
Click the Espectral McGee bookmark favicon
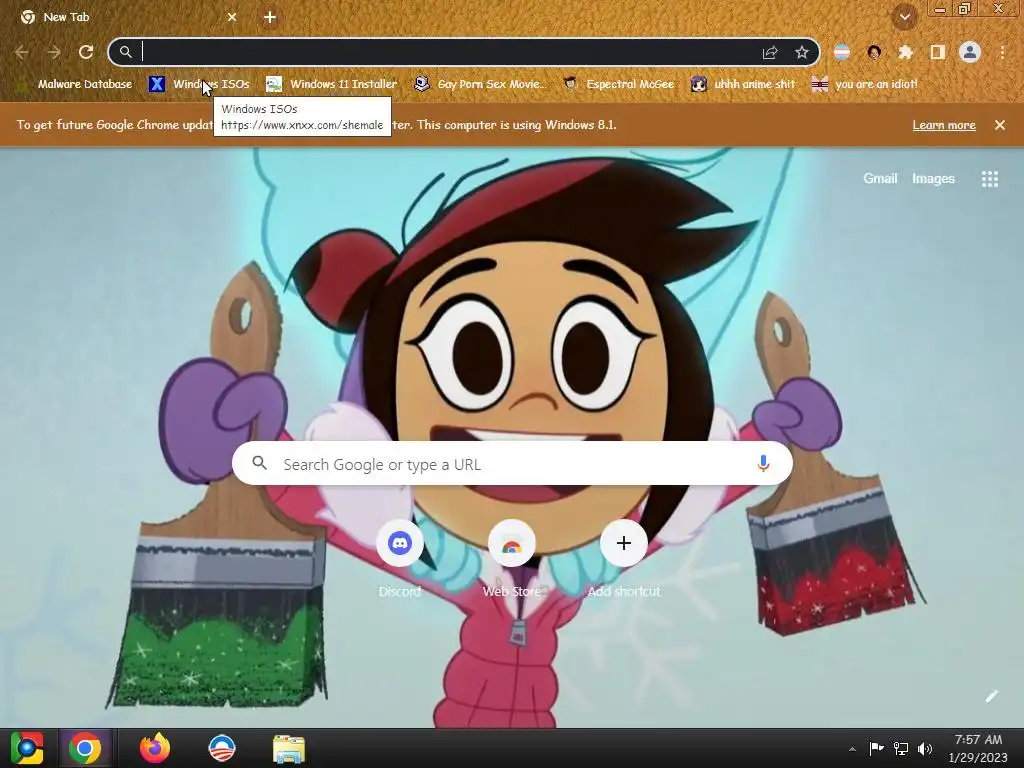click(570, 84)
